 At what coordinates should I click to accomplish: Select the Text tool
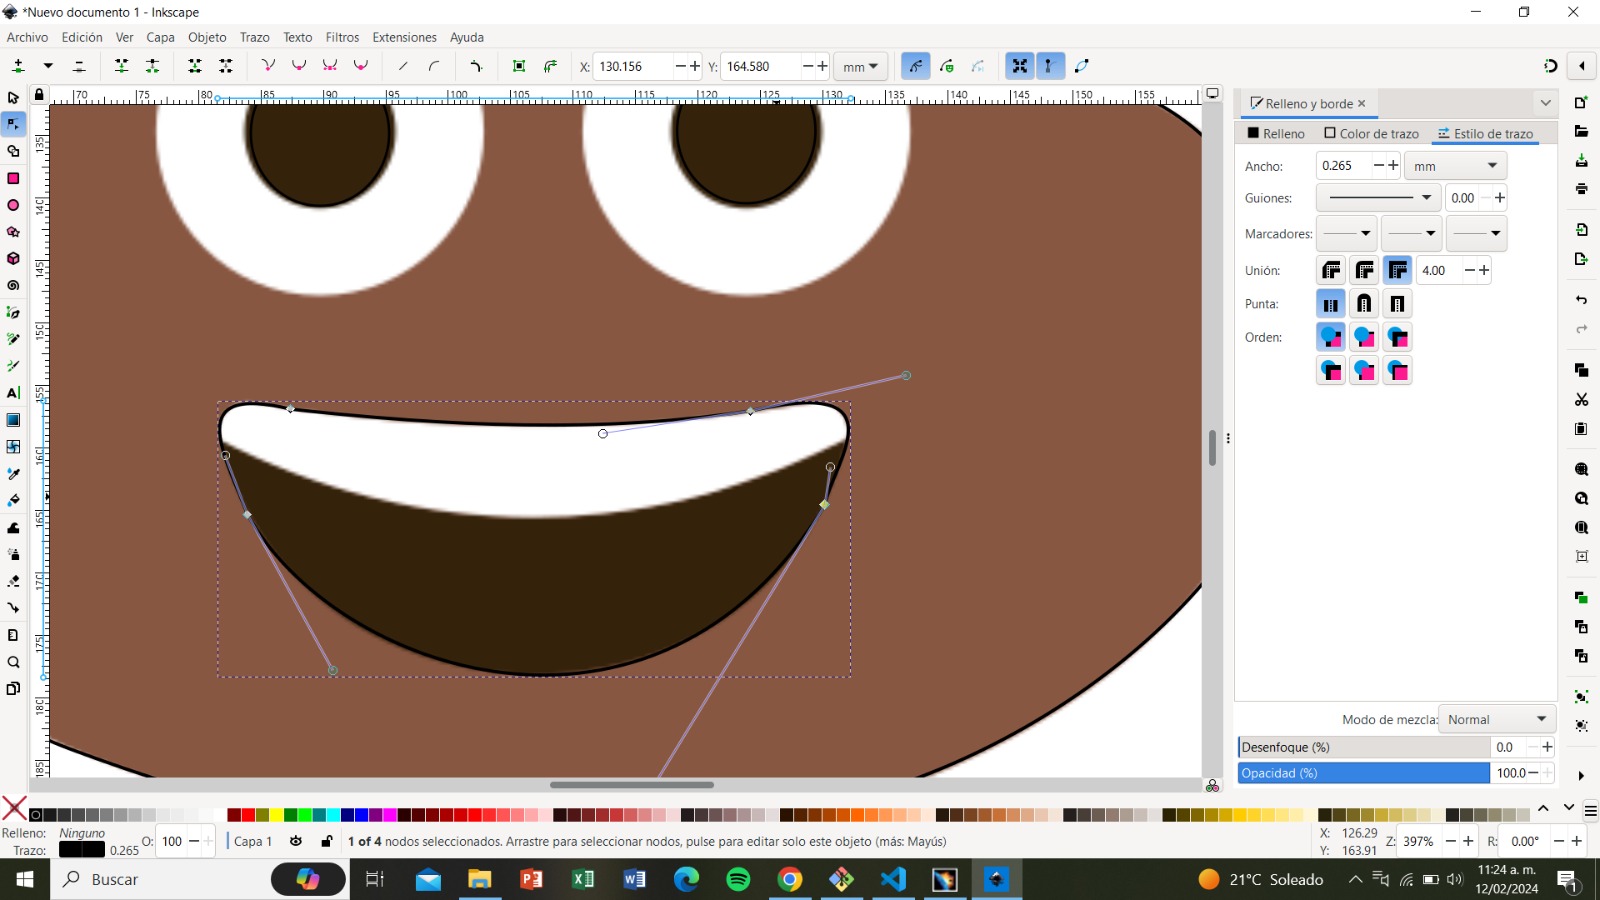(x=13, y=393)
